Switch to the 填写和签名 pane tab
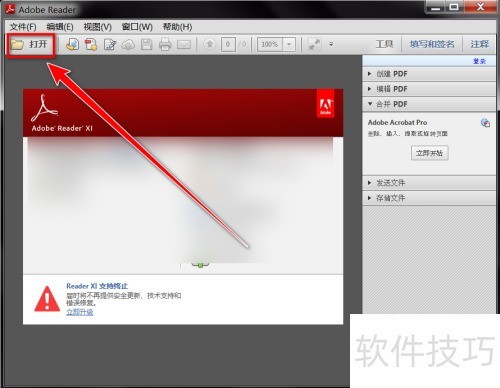Screen dimensions: 500x388 click(432, 44)
